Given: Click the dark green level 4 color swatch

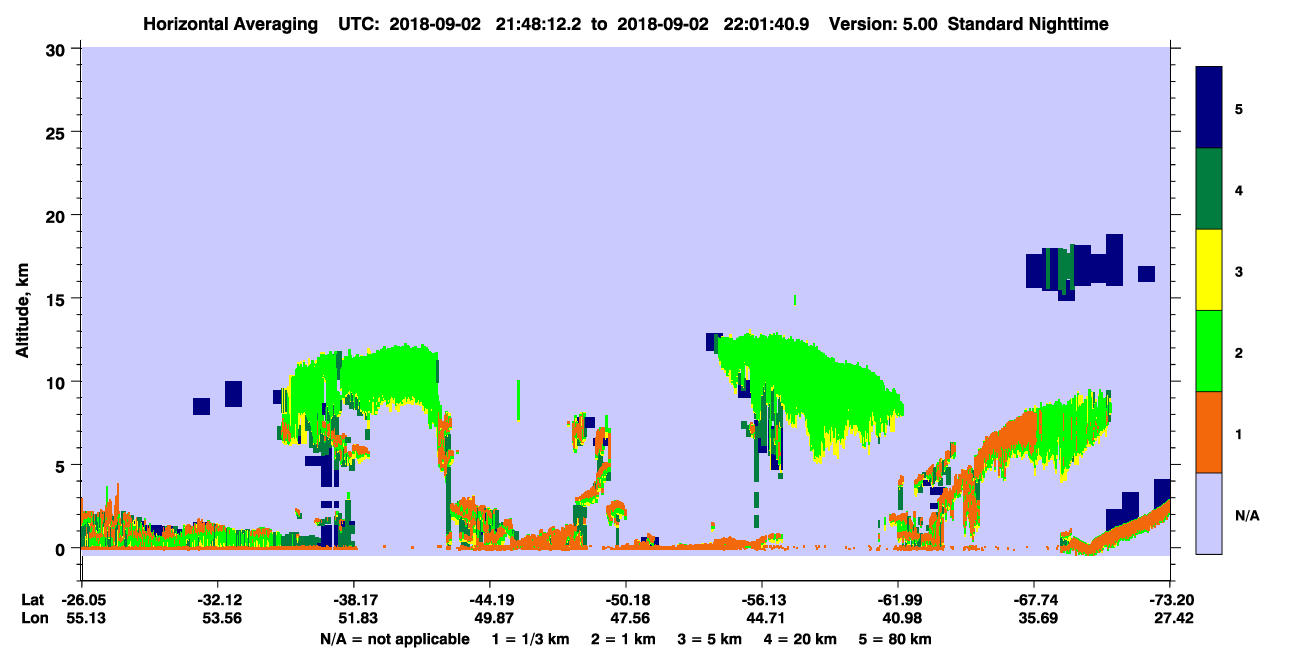Looking at the screenshot, I should pos(1209,189).
